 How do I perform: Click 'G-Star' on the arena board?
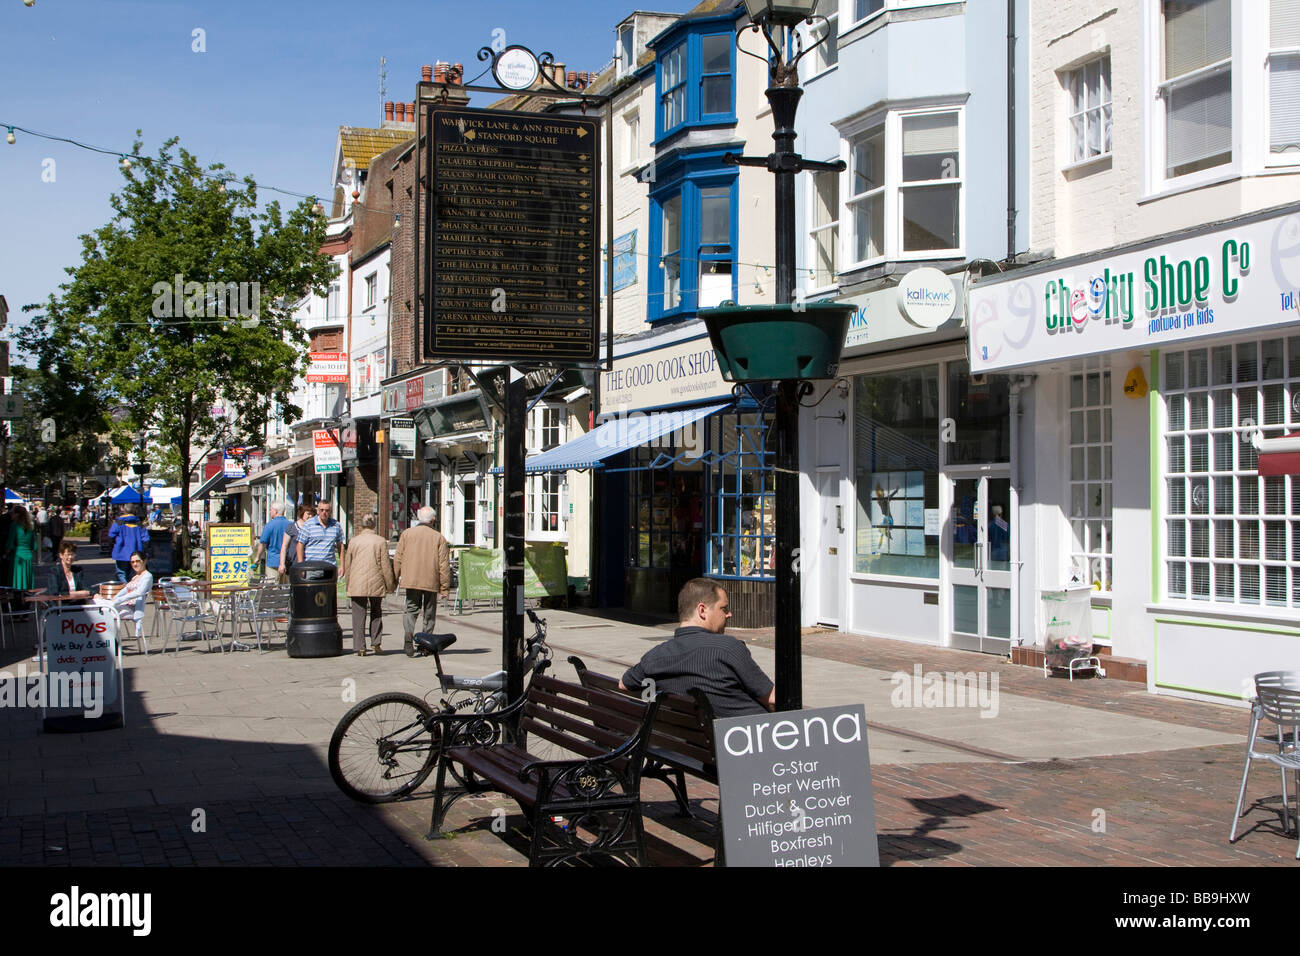click(x=796, y=766)
